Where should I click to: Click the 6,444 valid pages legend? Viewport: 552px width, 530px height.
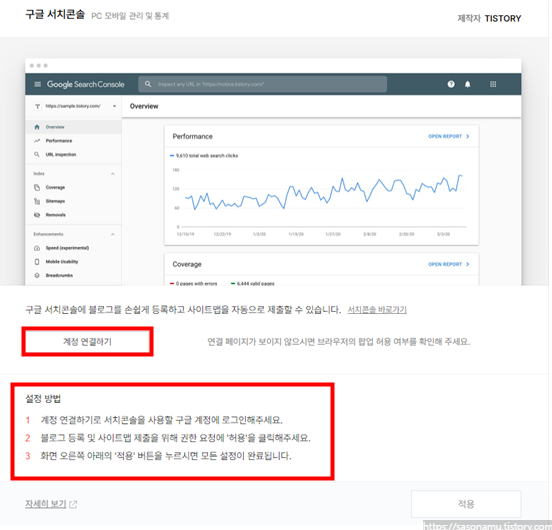[253, 283]
